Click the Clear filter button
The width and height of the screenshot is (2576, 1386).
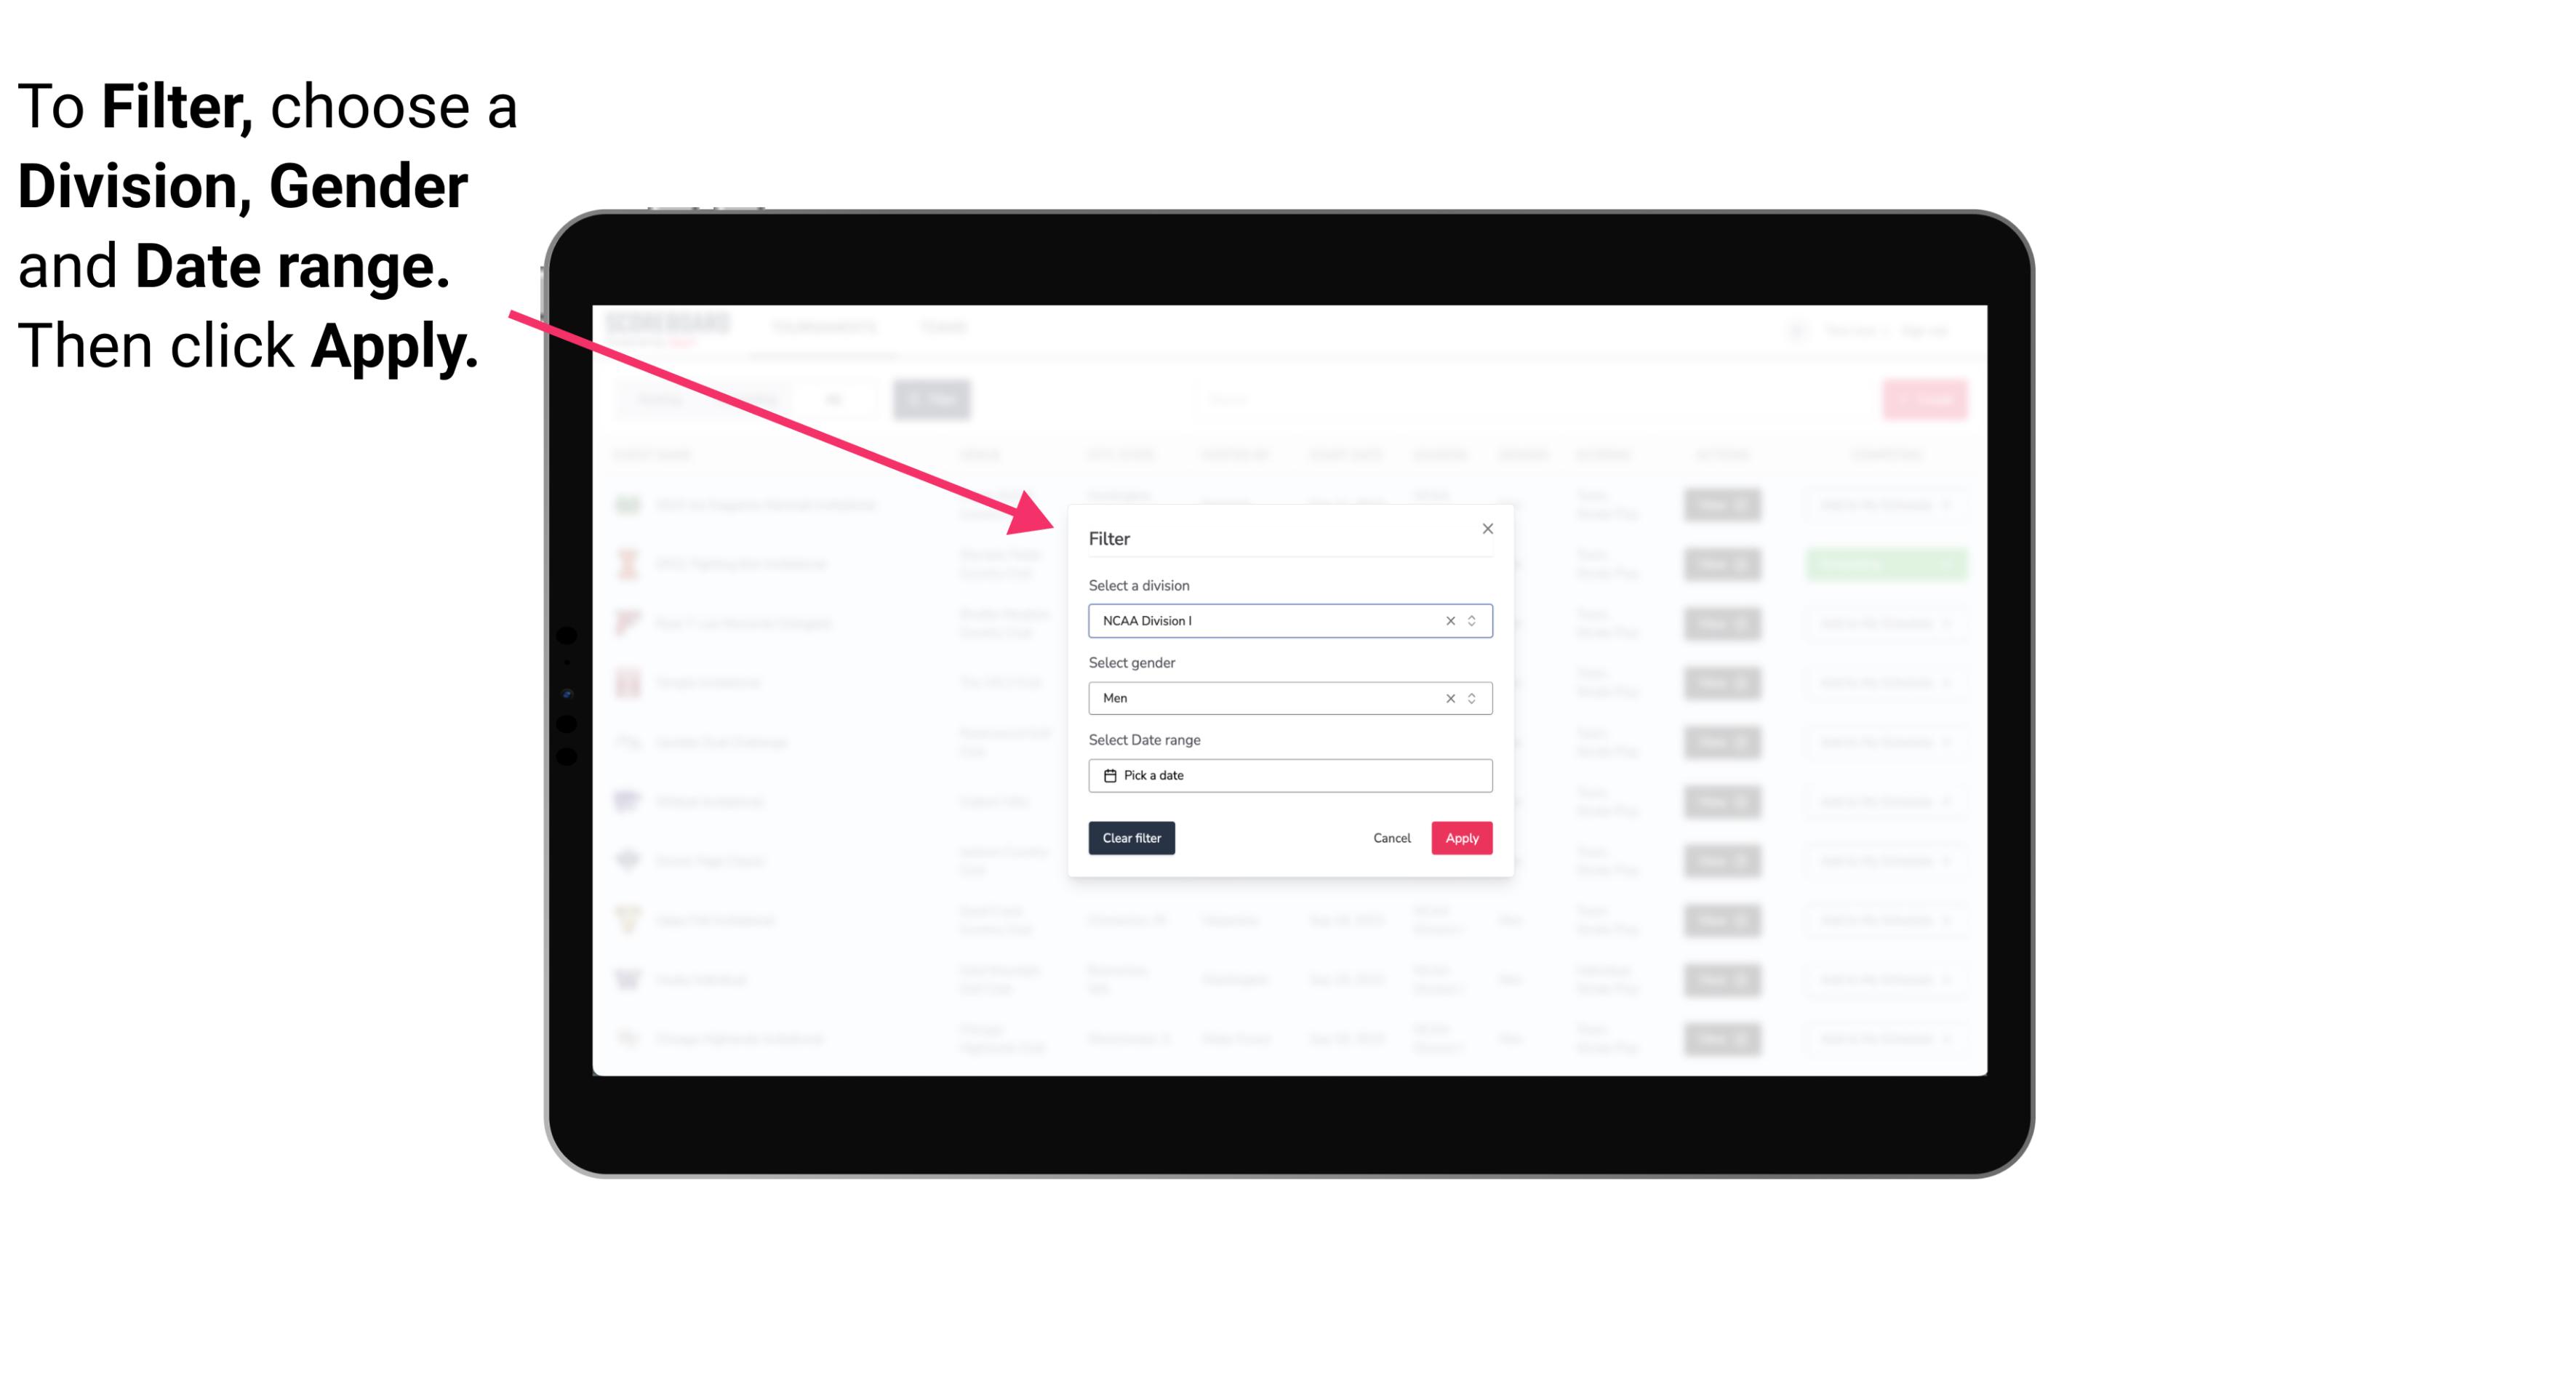(x=1130, y=838)
